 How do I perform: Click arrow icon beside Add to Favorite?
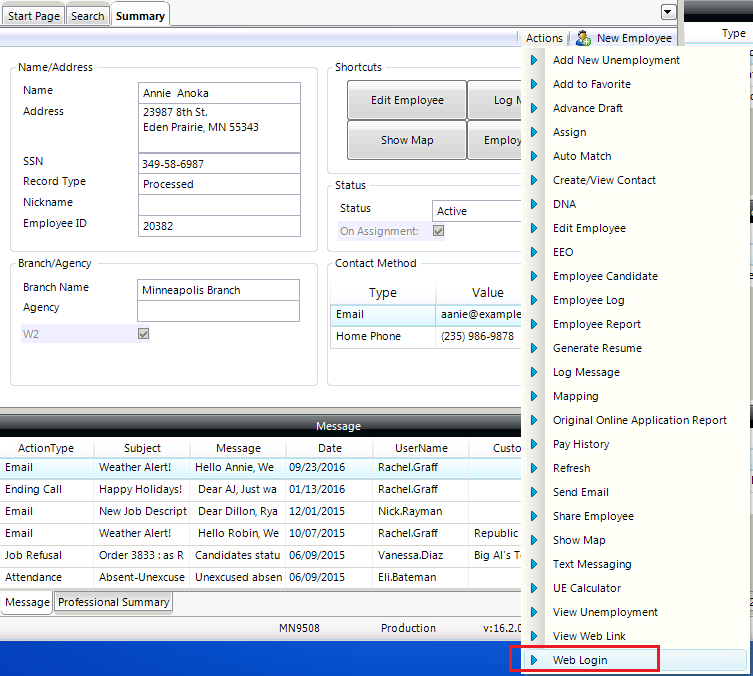point(534,84)
